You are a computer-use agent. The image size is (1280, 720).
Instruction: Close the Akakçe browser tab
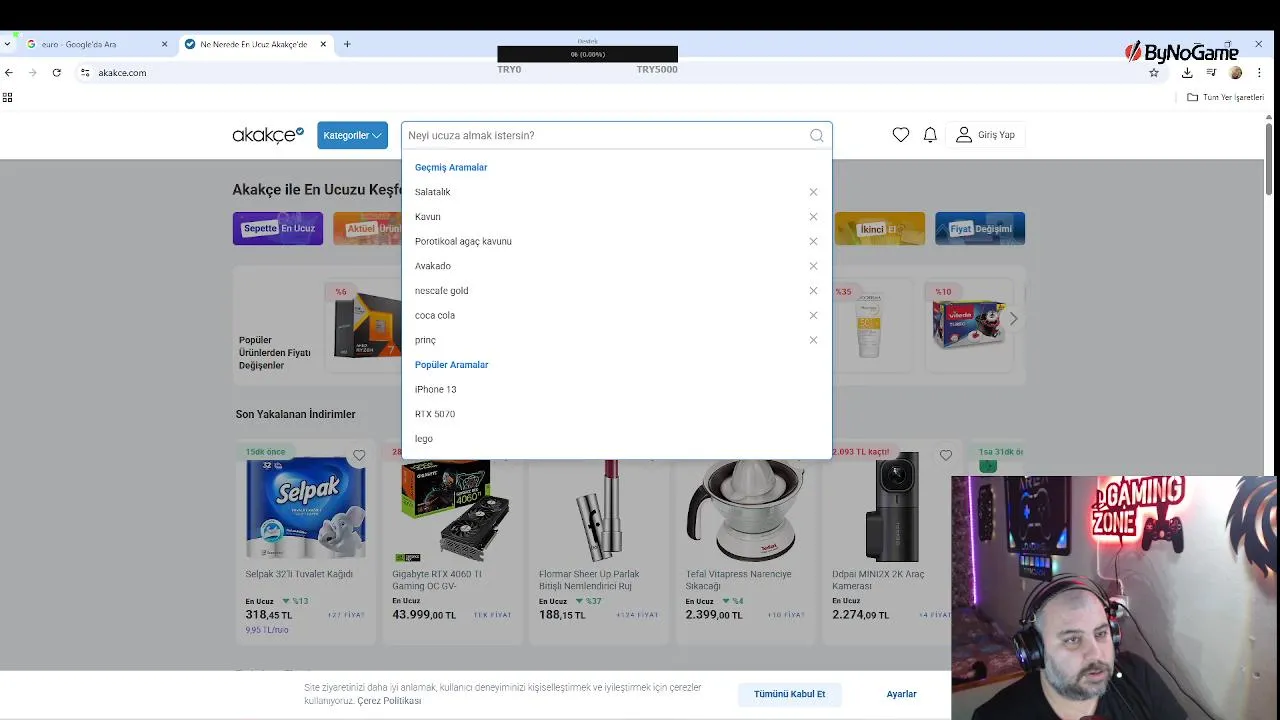(323, 44)
